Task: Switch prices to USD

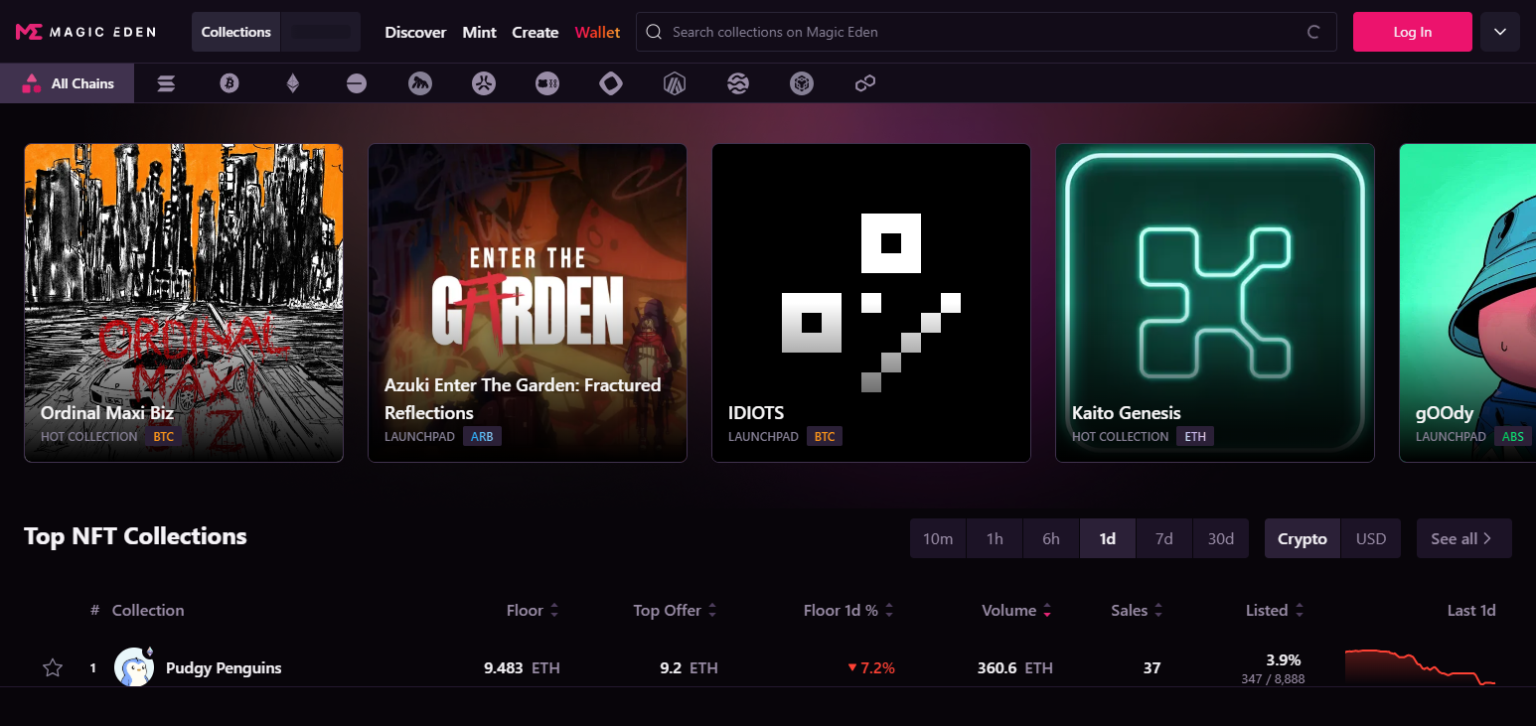Action: 1370,539
